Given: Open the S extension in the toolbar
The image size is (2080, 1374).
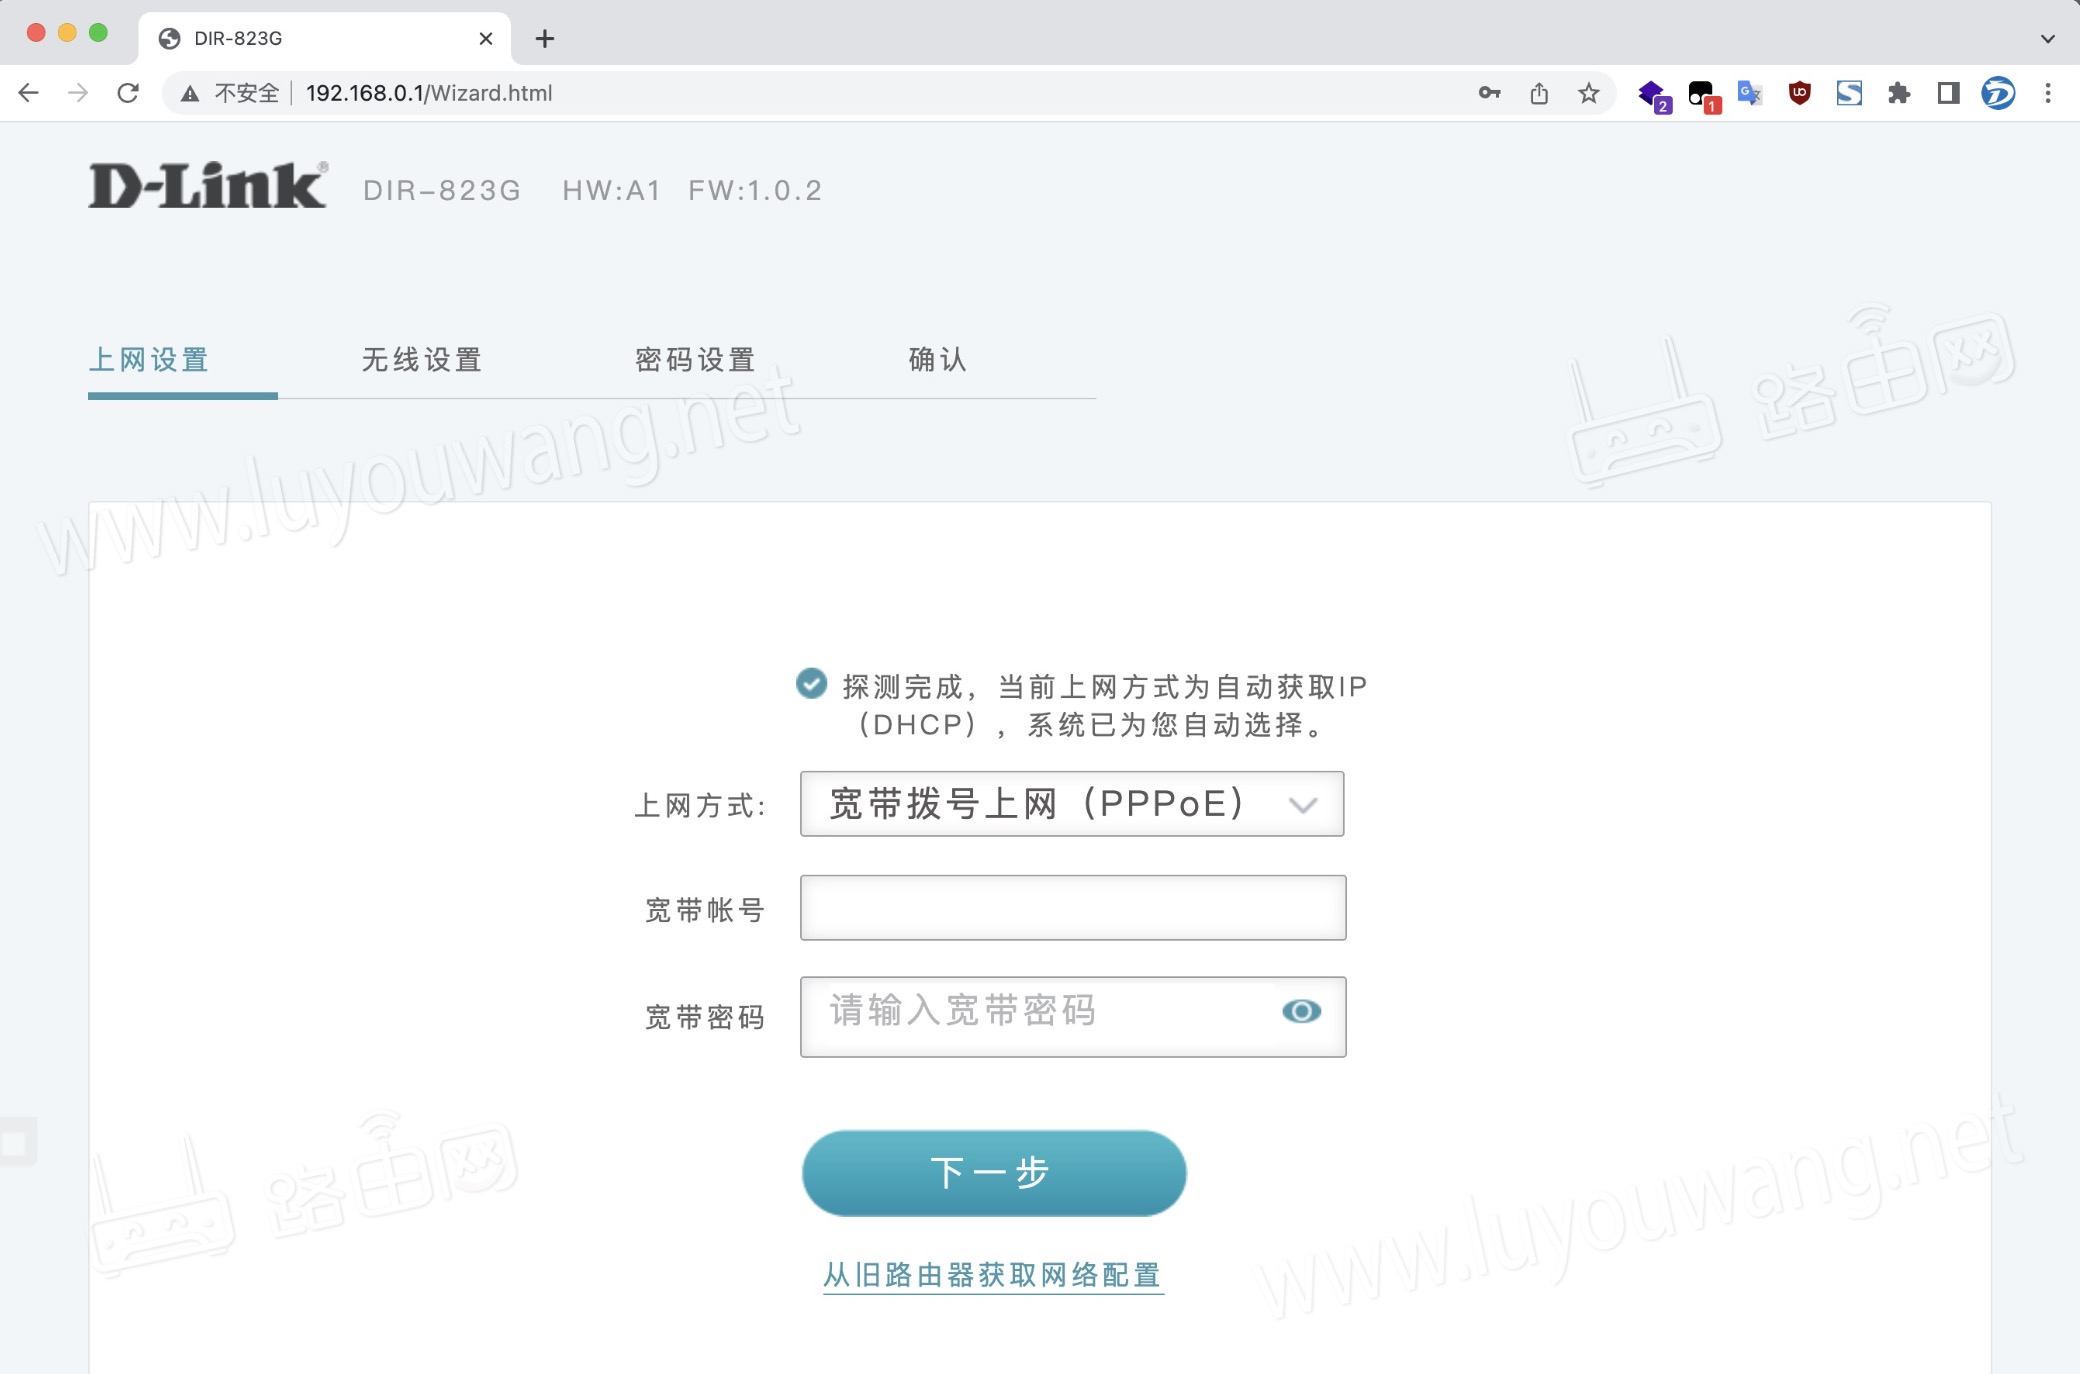Looking at the screenshot, I should [1850, 93].
